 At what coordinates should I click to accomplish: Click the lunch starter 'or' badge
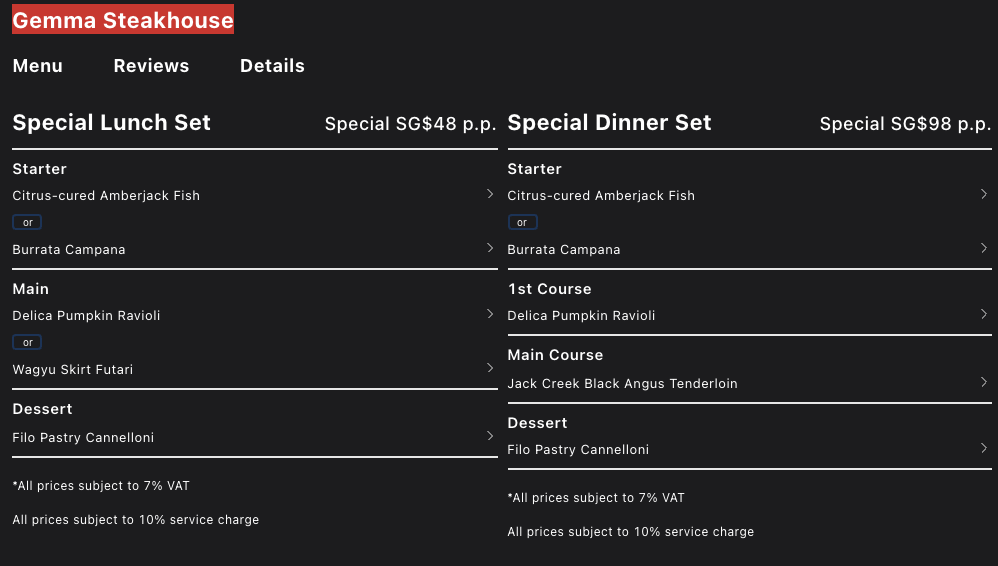click(27, 223)
